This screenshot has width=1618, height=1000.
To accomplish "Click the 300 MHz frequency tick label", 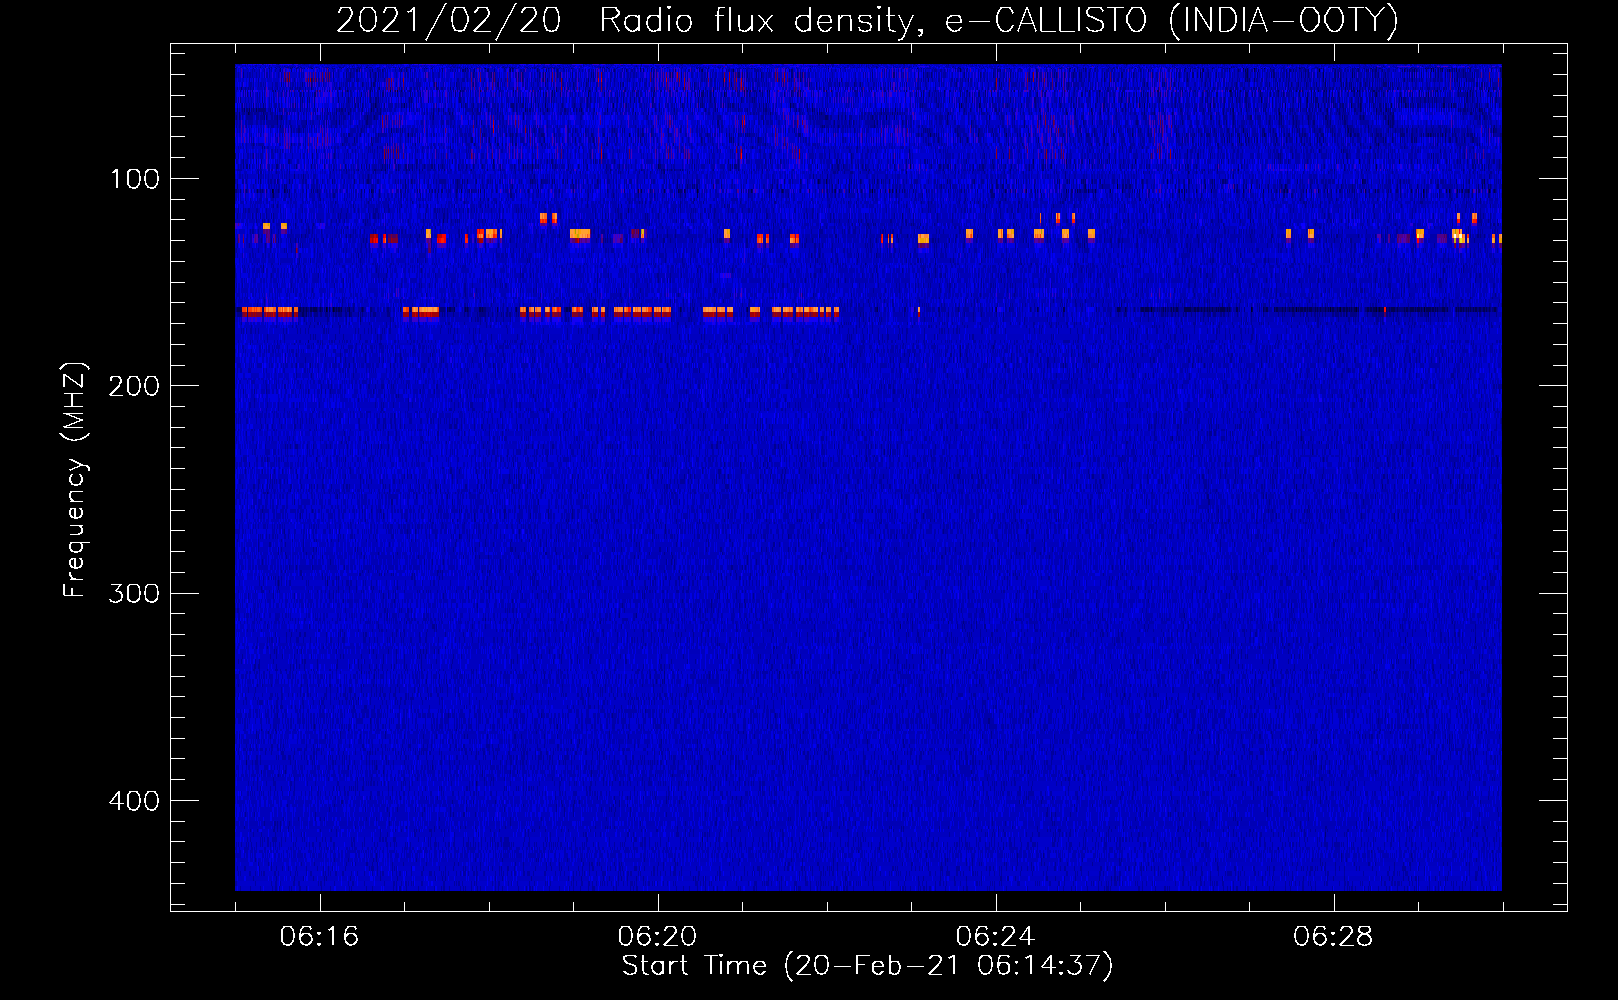I will pyautogui.click(x=134, y=593).
